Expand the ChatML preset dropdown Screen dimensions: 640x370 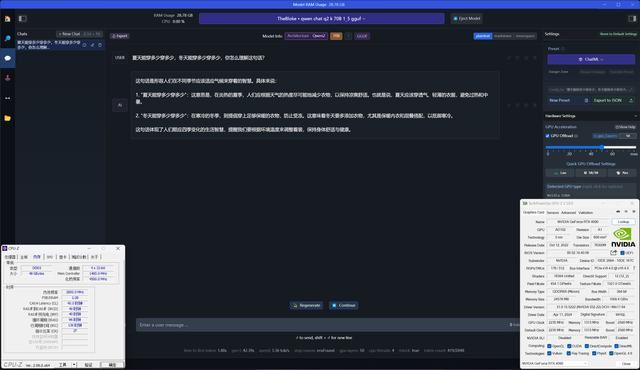(x=591, y=60)
